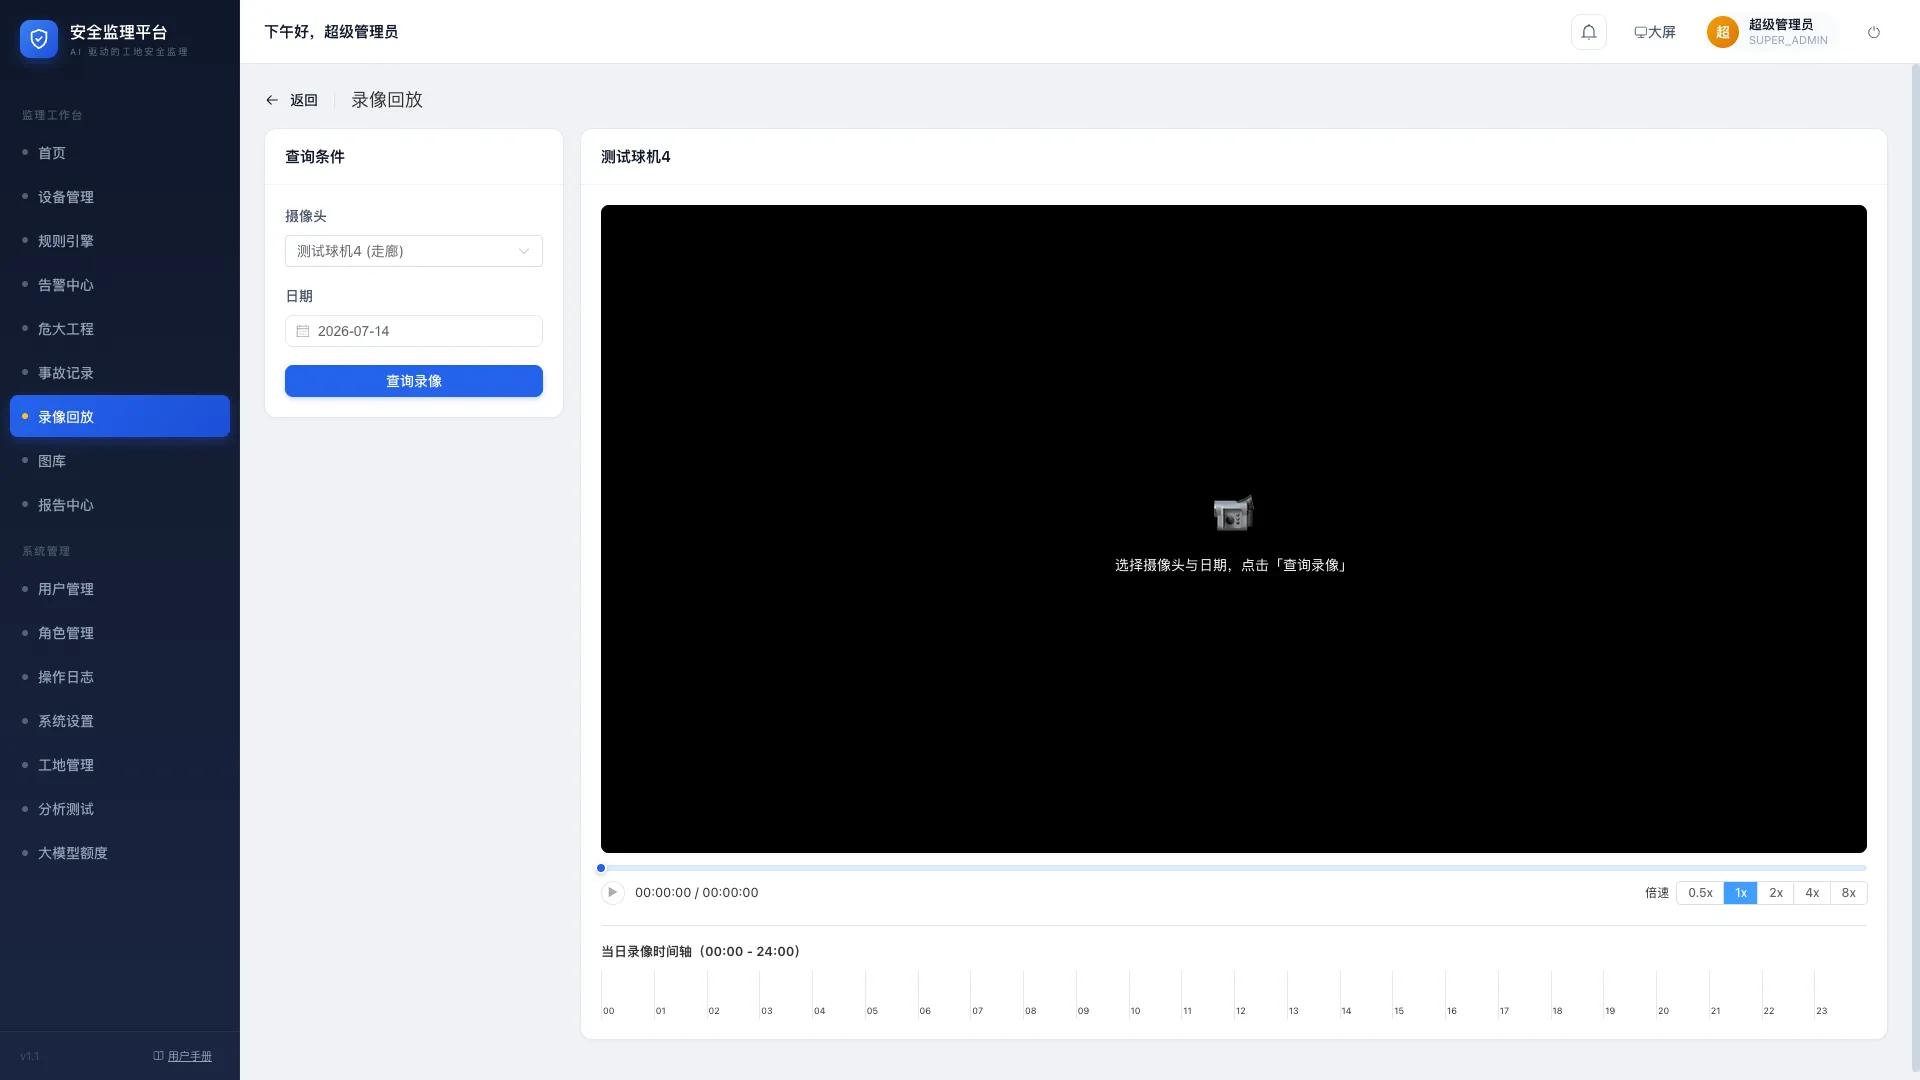
Task: Set playback speed to 0.5x
Action: pyautogui.click(x=1700, y=893)
